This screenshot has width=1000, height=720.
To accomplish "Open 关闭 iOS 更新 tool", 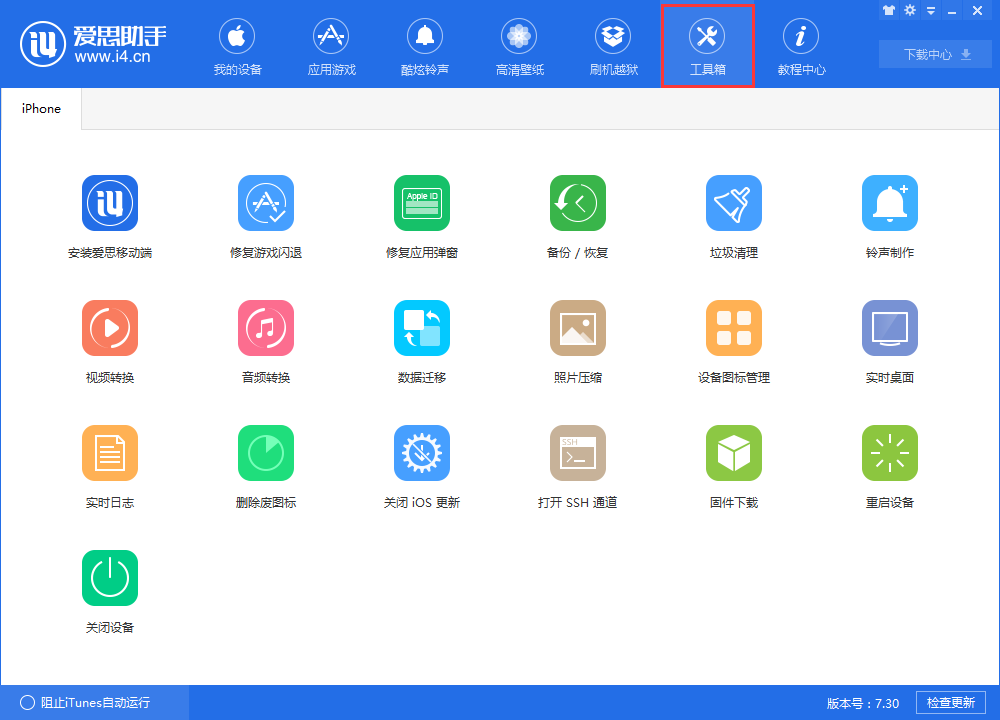I will click(422, 453).
